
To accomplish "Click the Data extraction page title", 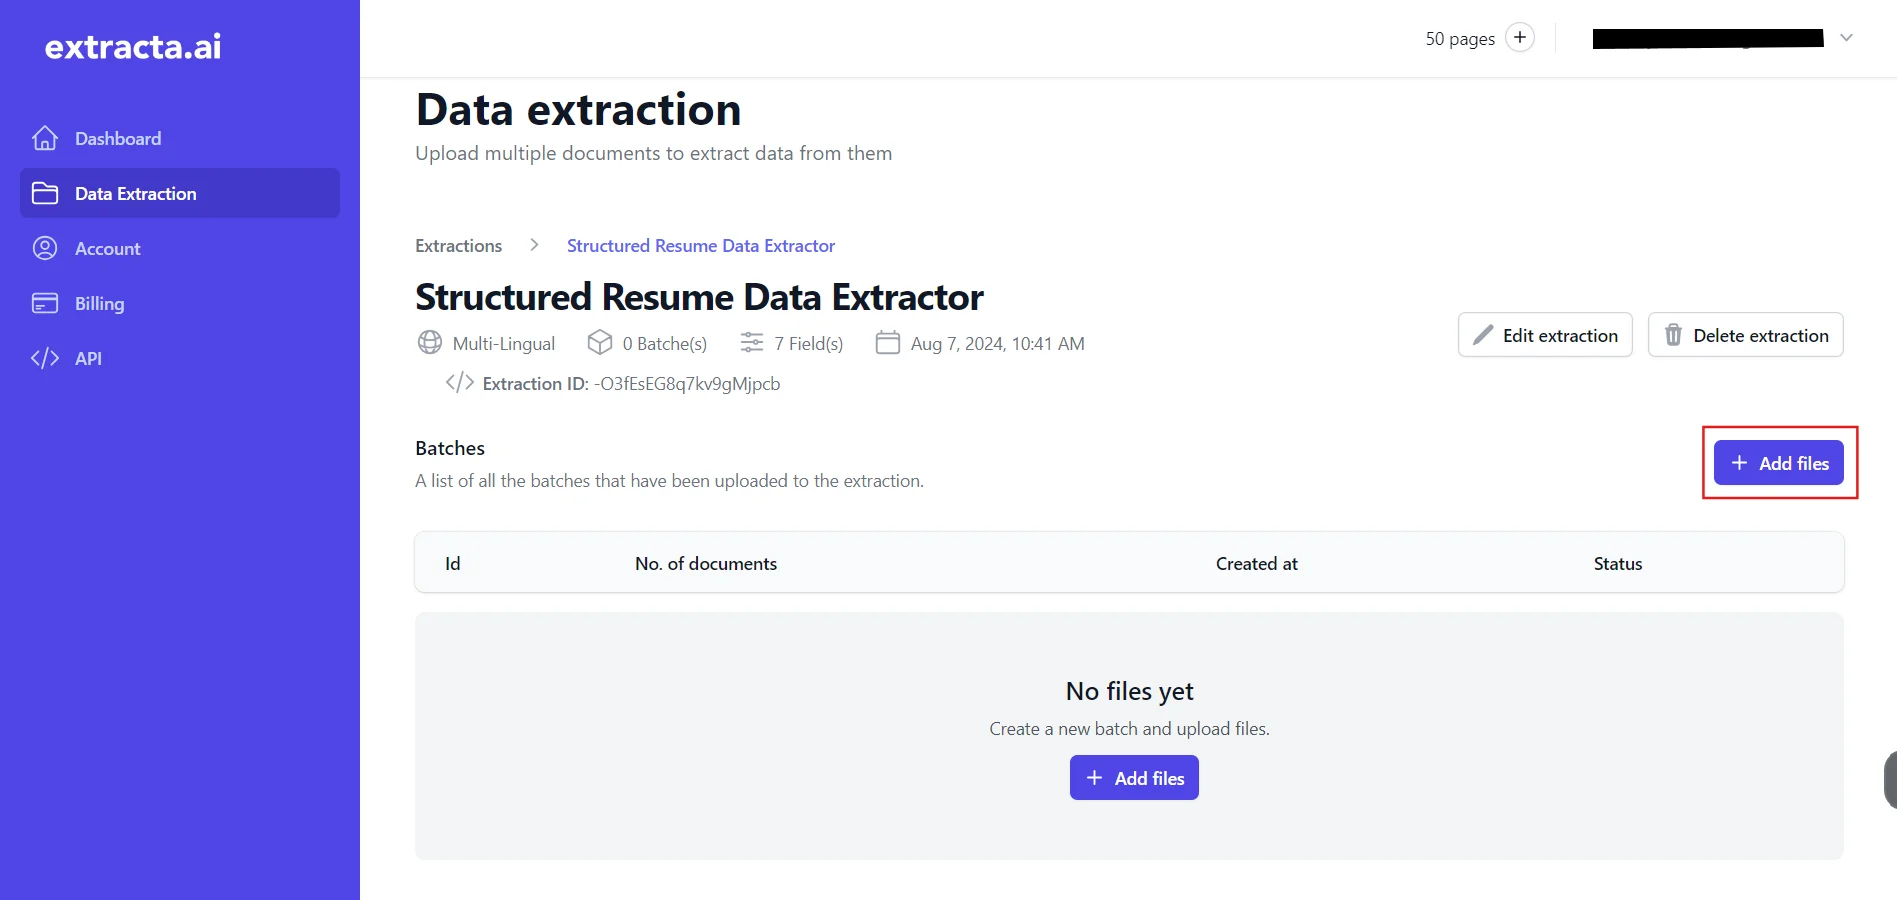I will (579, 109).
